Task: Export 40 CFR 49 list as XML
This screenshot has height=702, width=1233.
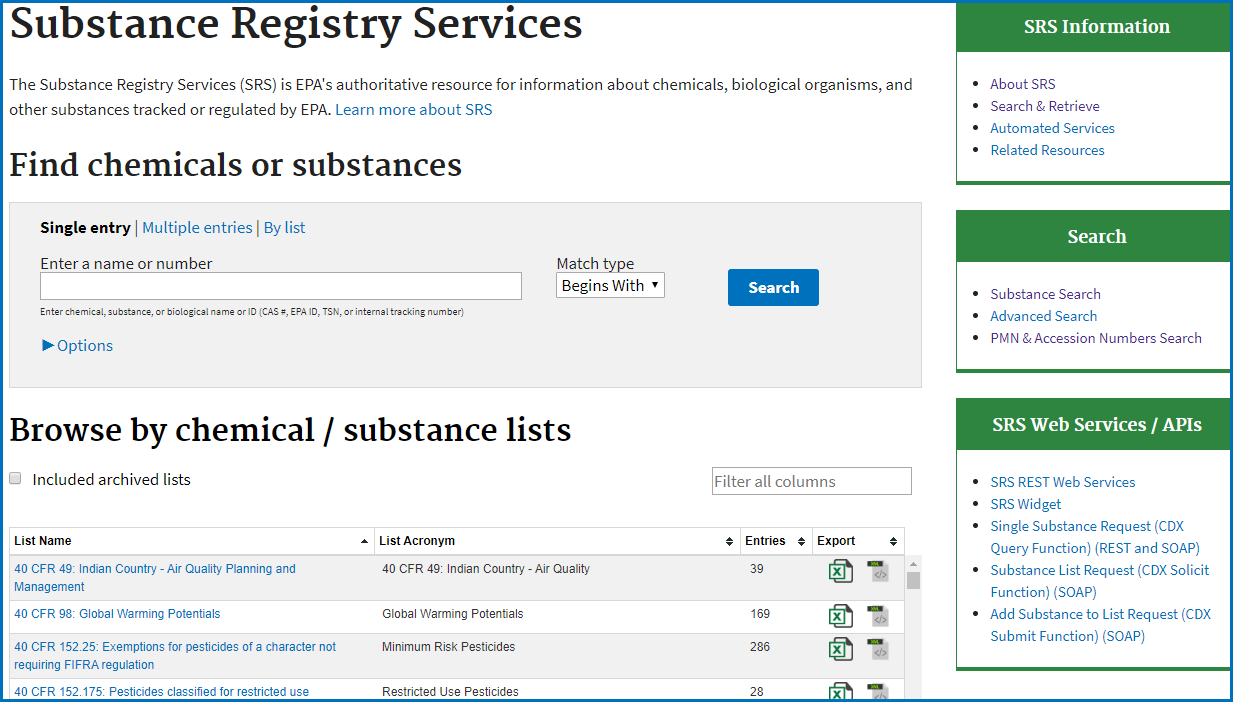Action: [x=878, y=571]
